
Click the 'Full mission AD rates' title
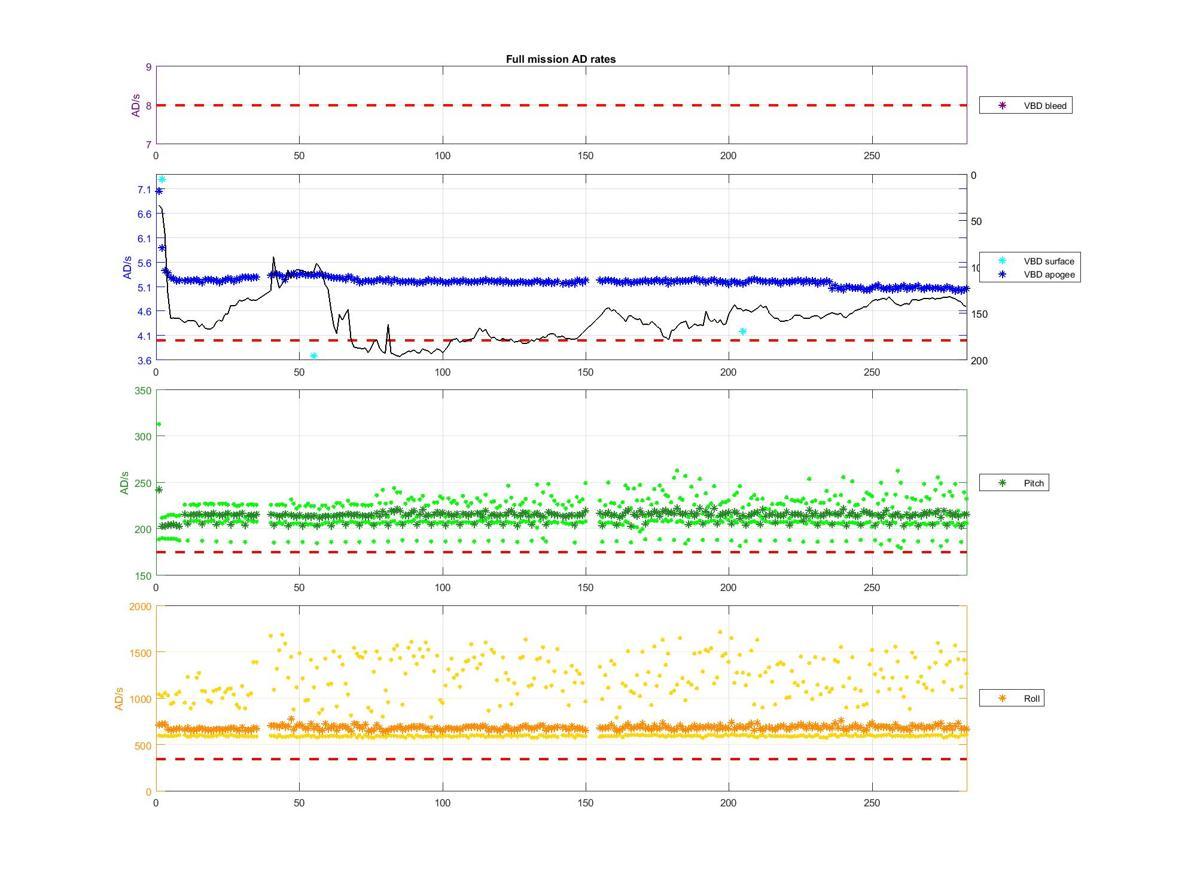tap(560, 59)
